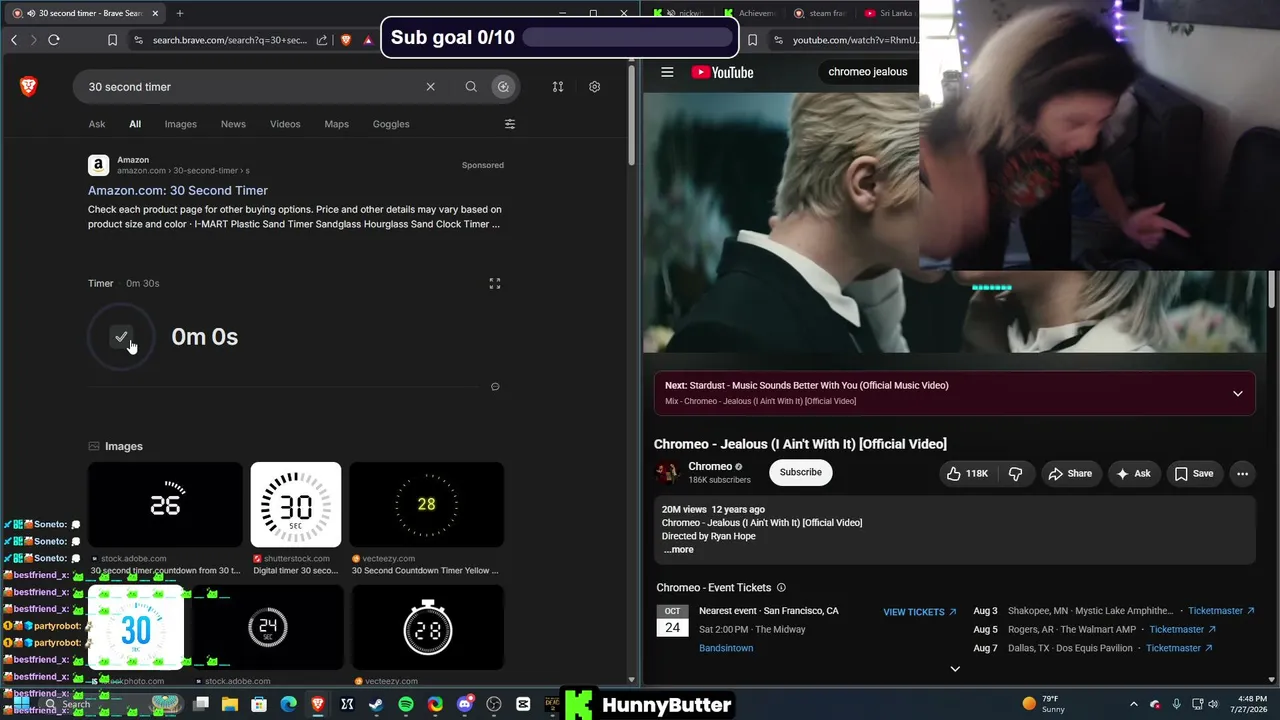1280x720 pixels.
Task: Open the Bandsintown link
Action: [x=726, y=648]
